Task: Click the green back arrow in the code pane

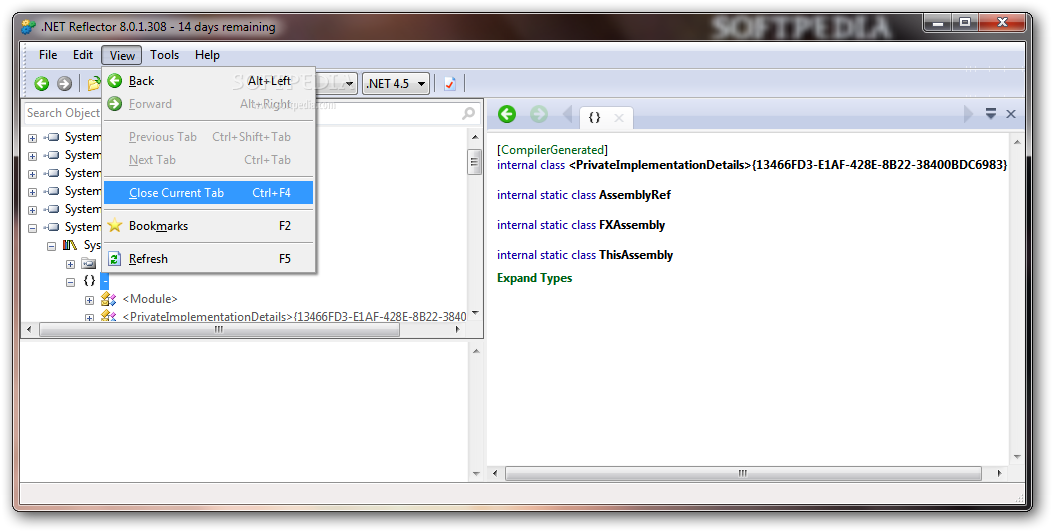Action: tap(507, 114)
